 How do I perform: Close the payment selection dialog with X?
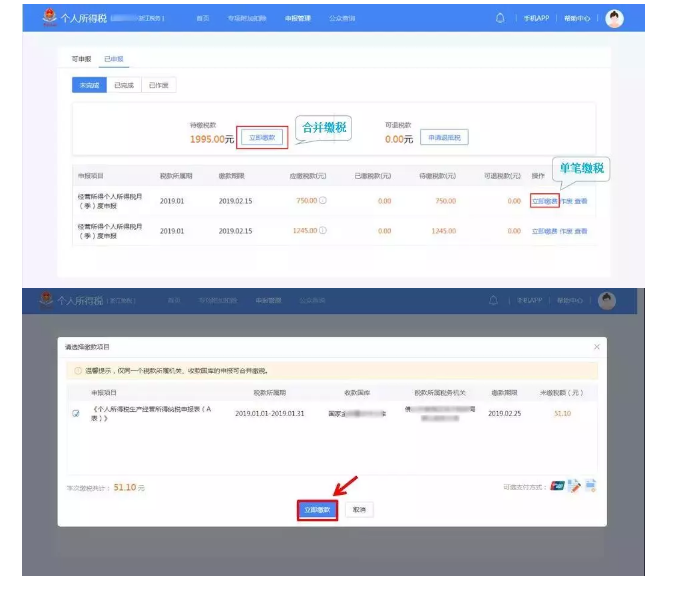pyautogui.click(x=597, y=347)
